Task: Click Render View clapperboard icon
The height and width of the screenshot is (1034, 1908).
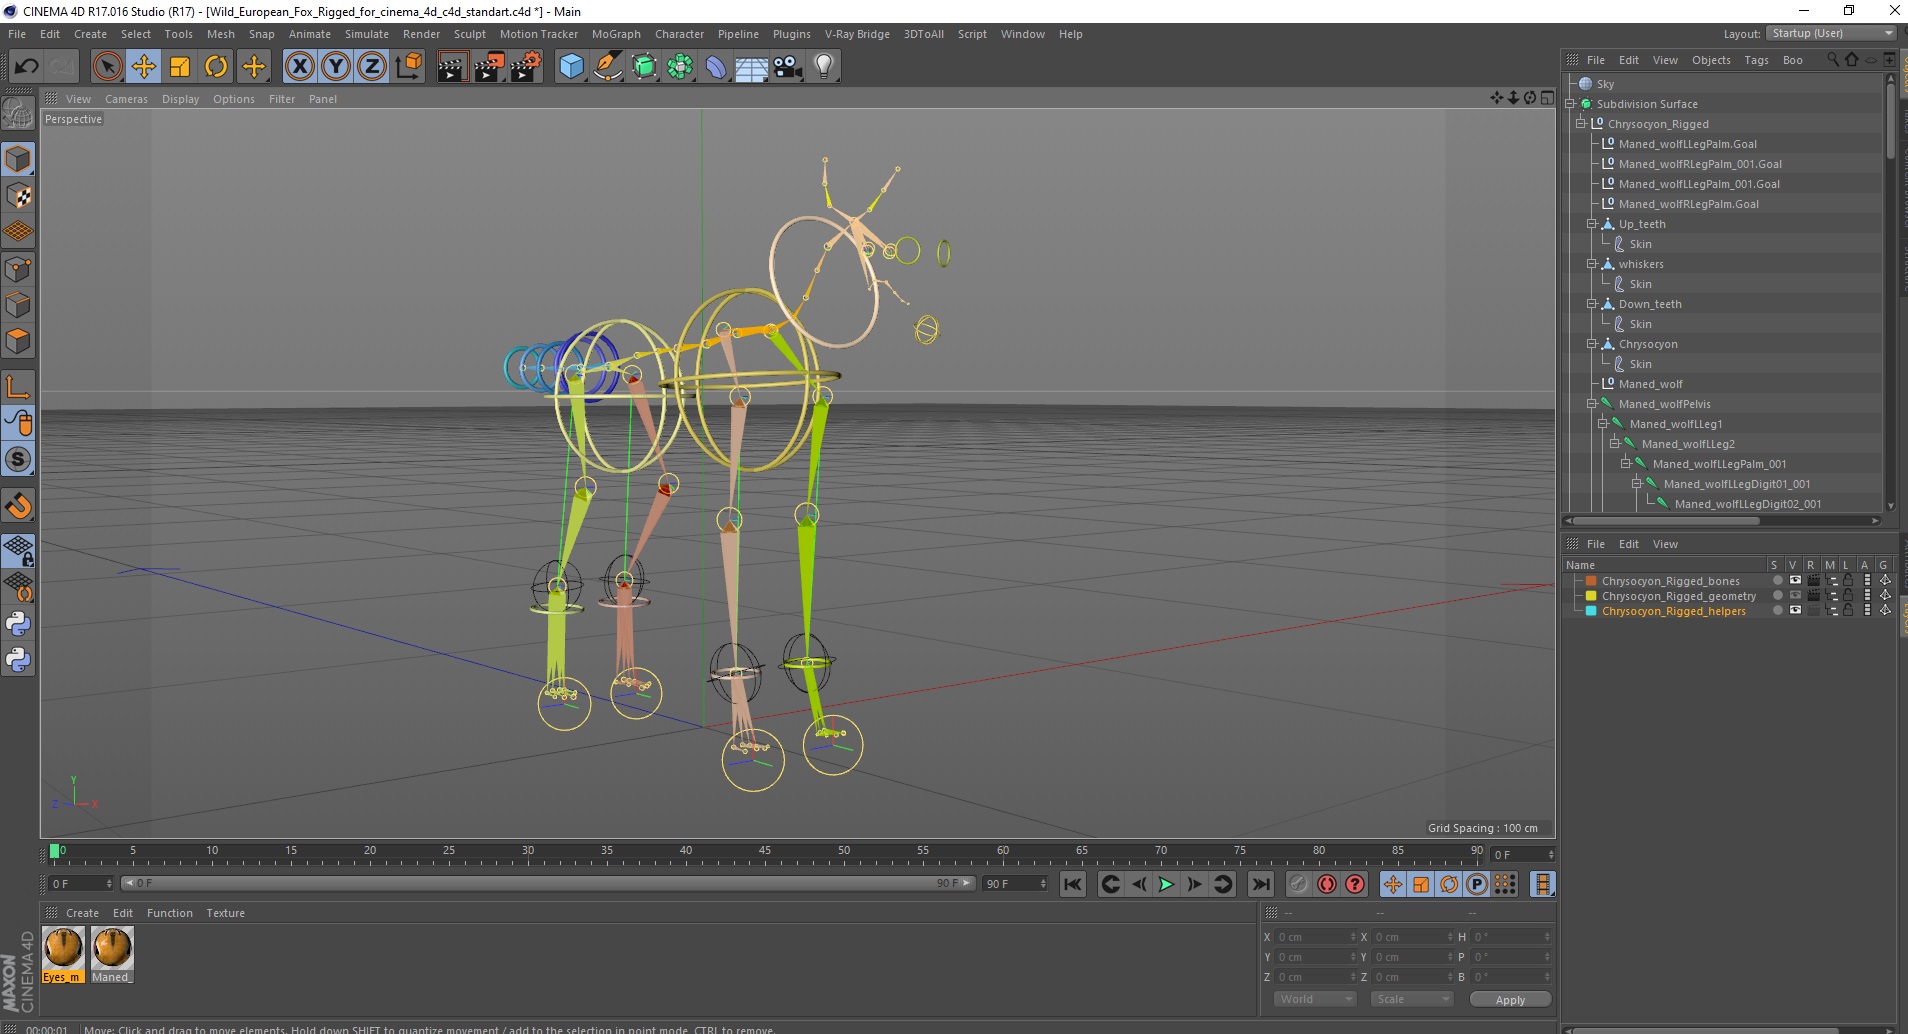Action: click(x=453, y=67)
